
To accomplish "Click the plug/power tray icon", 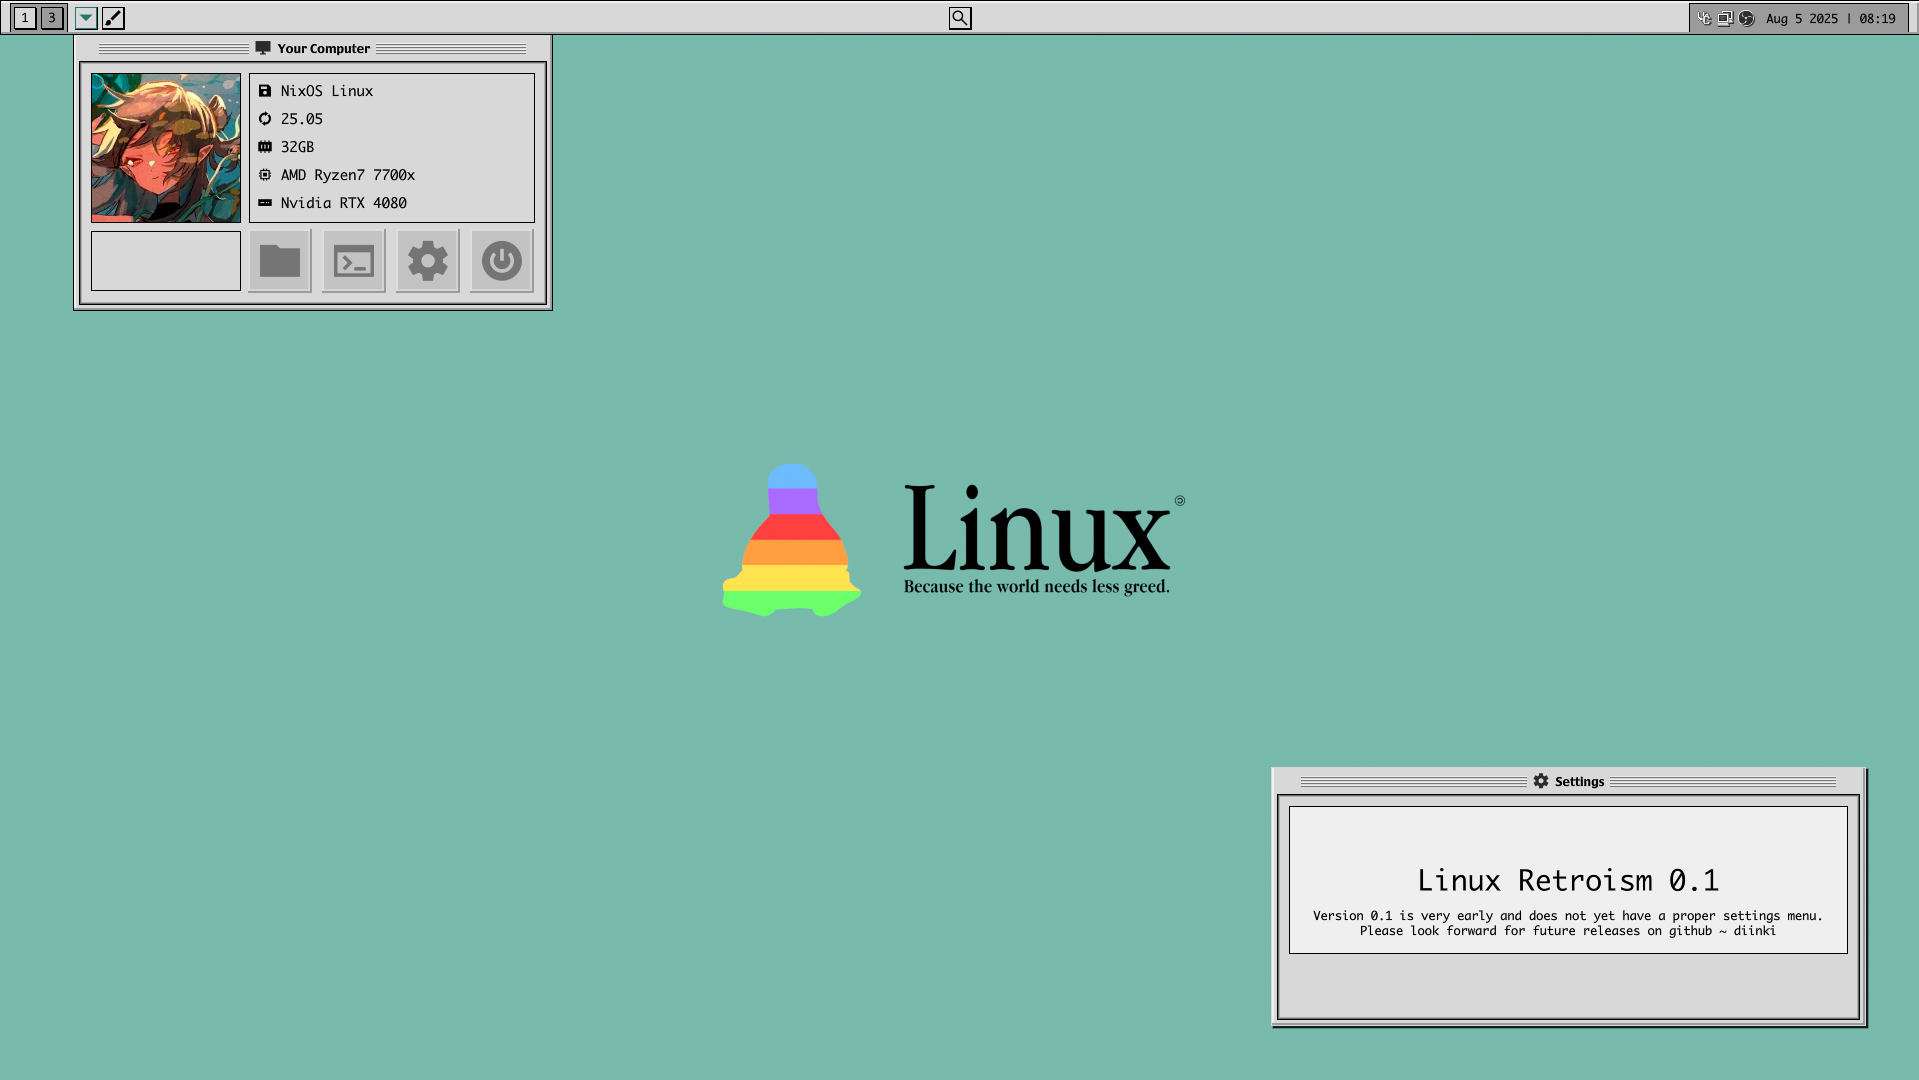I will (x=1705, y=17).
